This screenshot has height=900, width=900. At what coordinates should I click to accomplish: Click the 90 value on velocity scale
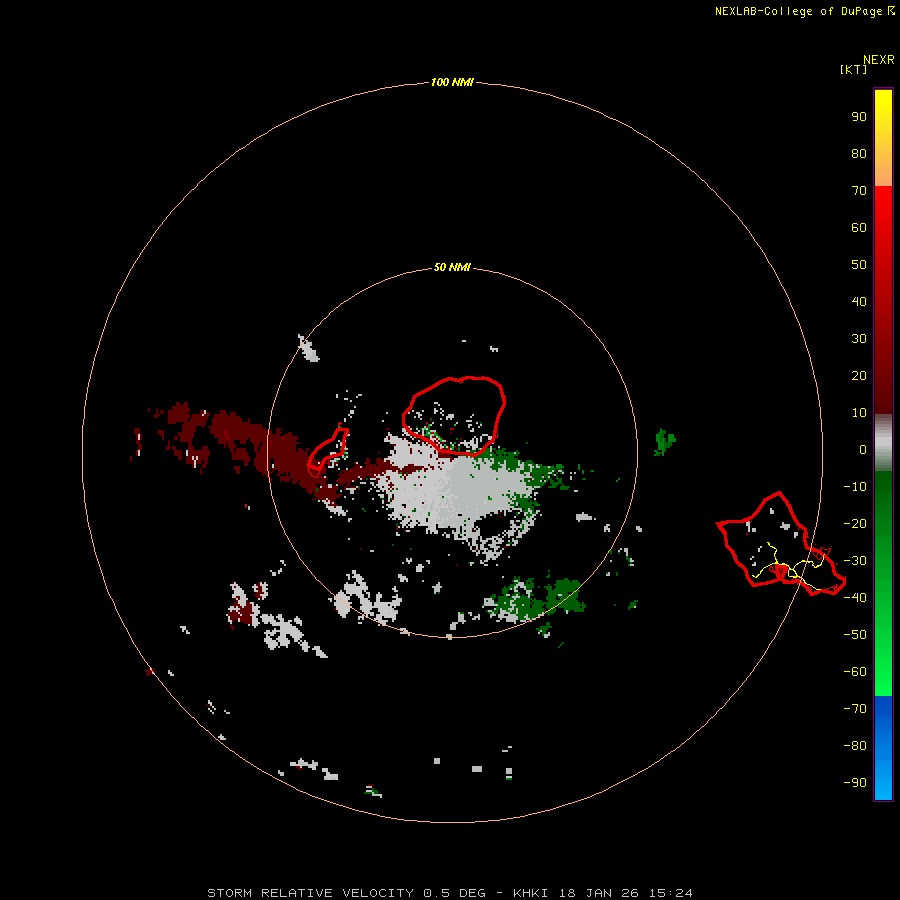point(859,117)
